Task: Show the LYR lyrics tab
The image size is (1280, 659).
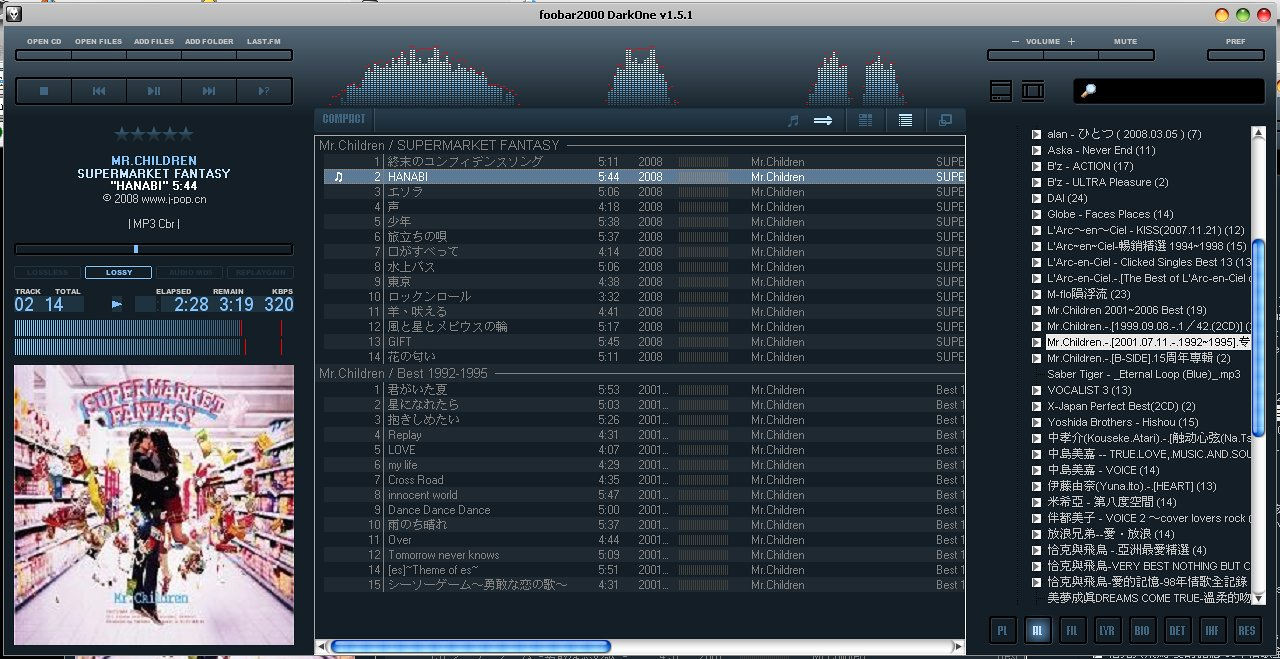Action: pos(1107,631)
